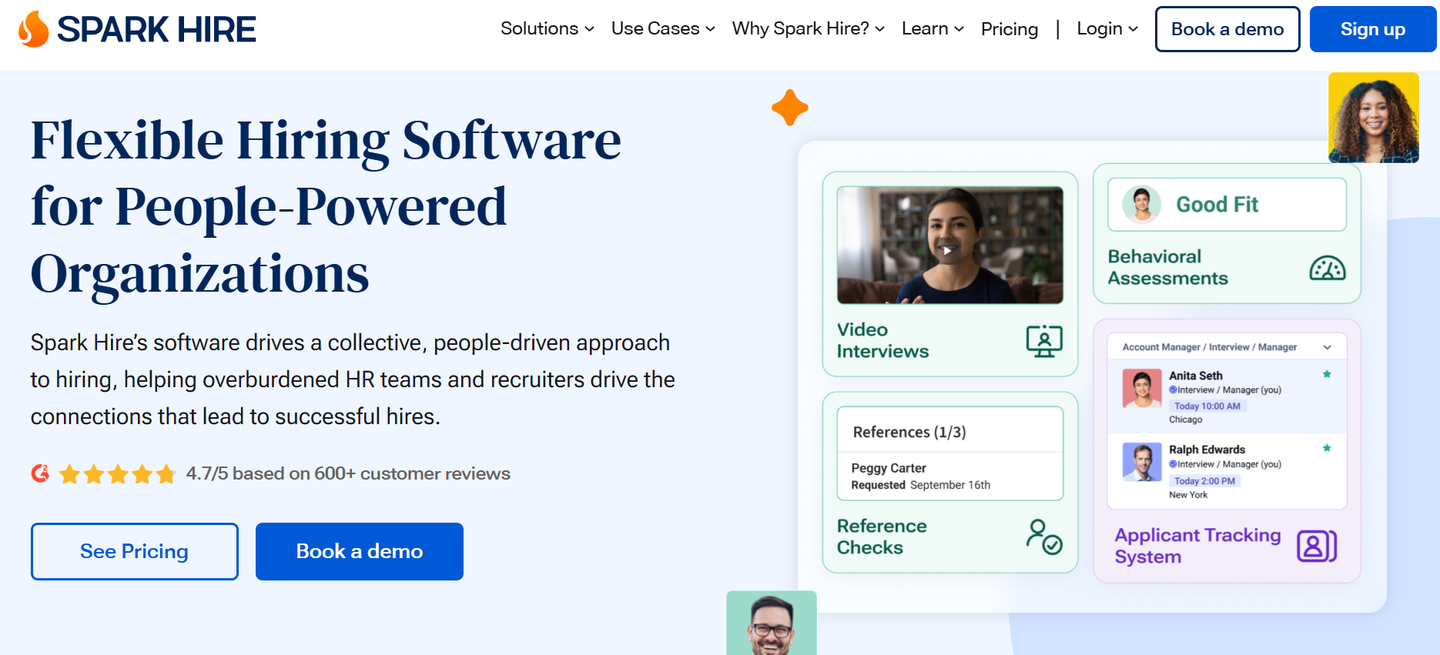Screen dimensions: 1440x655
Task: Click the Ralph Edwards name
Action: (x=1207, y=449)
